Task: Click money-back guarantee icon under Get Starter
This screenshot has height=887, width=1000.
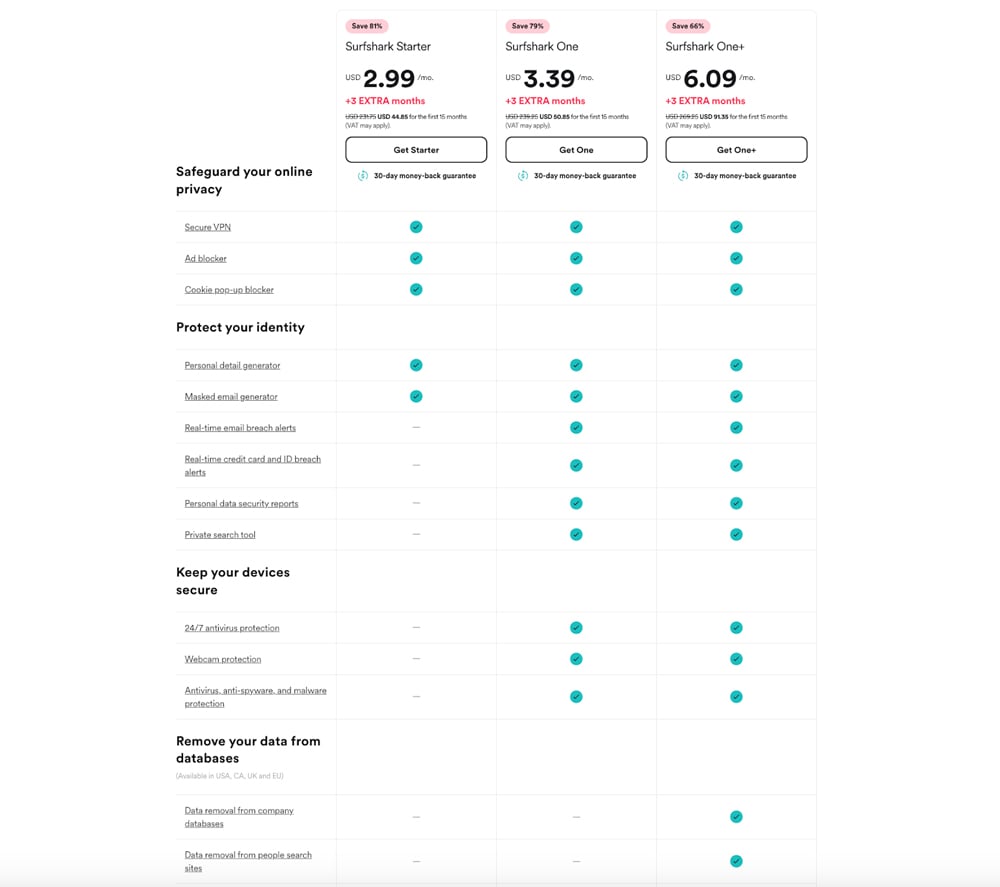Action: click(363, 176)
